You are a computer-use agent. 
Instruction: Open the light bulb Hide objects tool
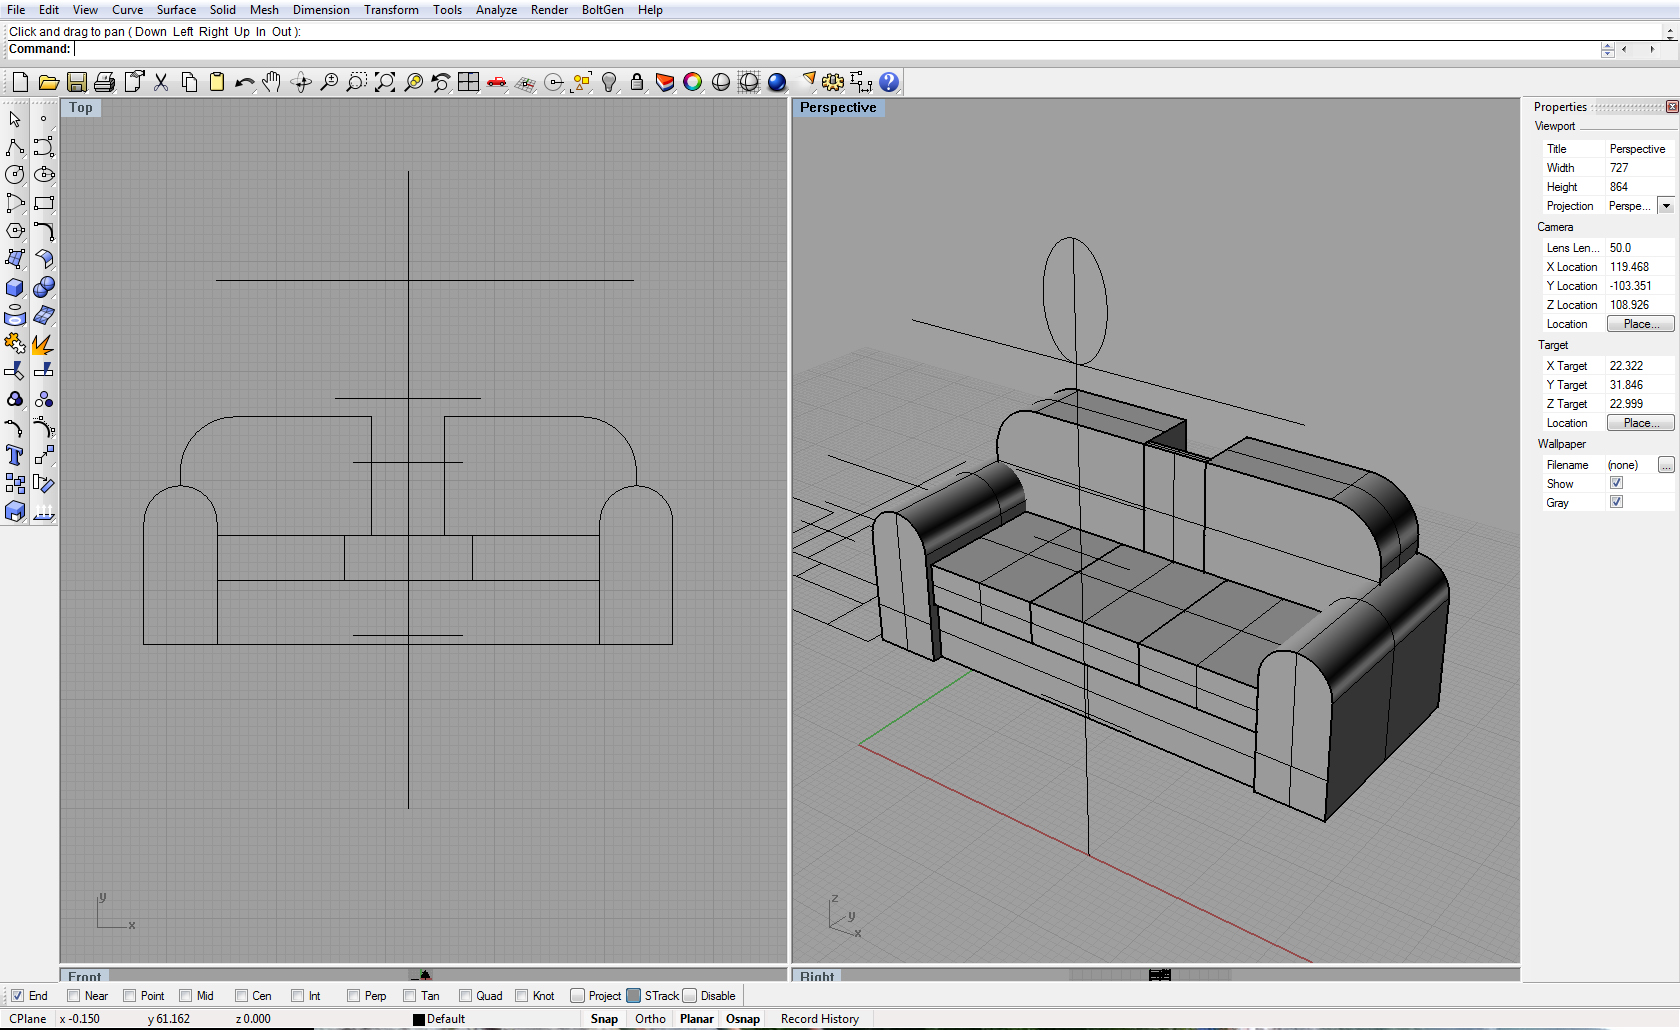click(609, 82)
